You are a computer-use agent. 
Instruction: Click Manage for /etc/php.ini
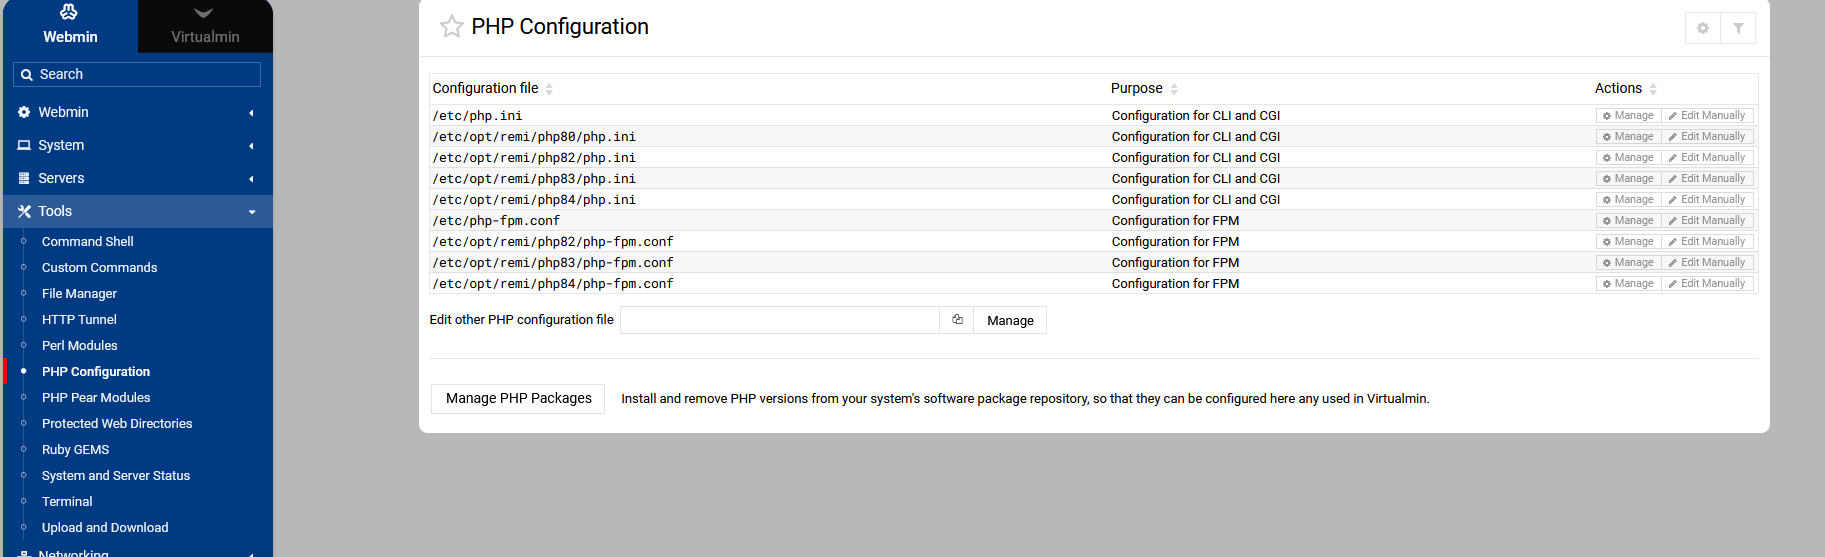point(1628,116)
